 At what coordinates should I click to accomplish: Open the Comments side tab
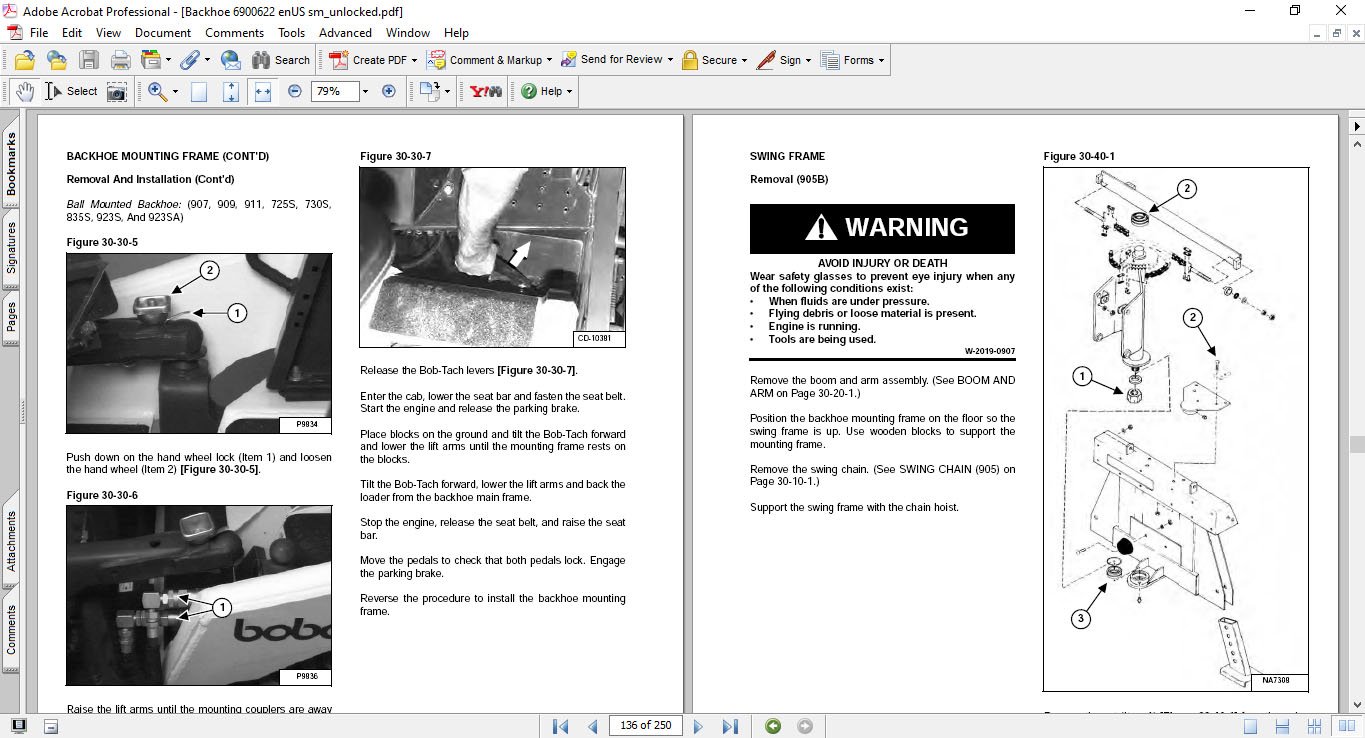11,630
